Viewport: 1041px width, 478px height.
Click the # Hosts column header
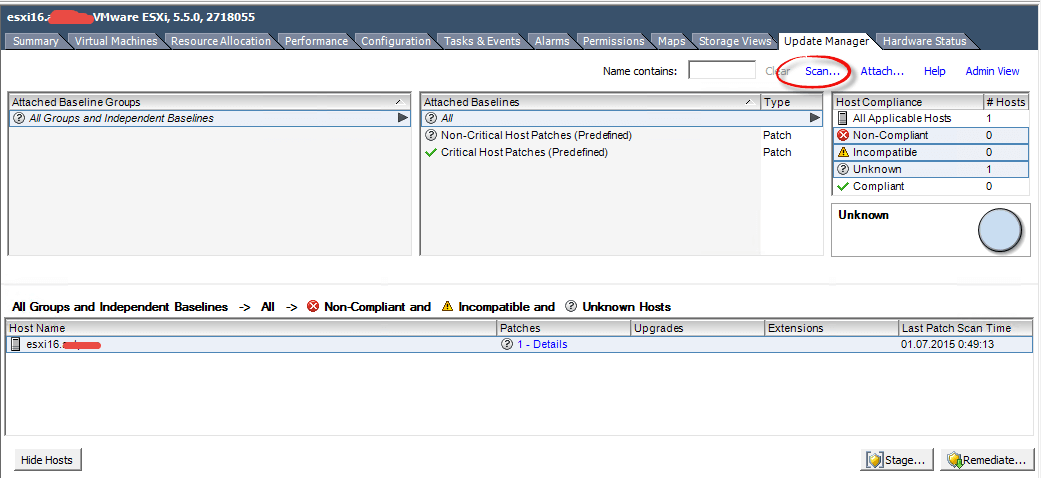[x=1007, y=102]
